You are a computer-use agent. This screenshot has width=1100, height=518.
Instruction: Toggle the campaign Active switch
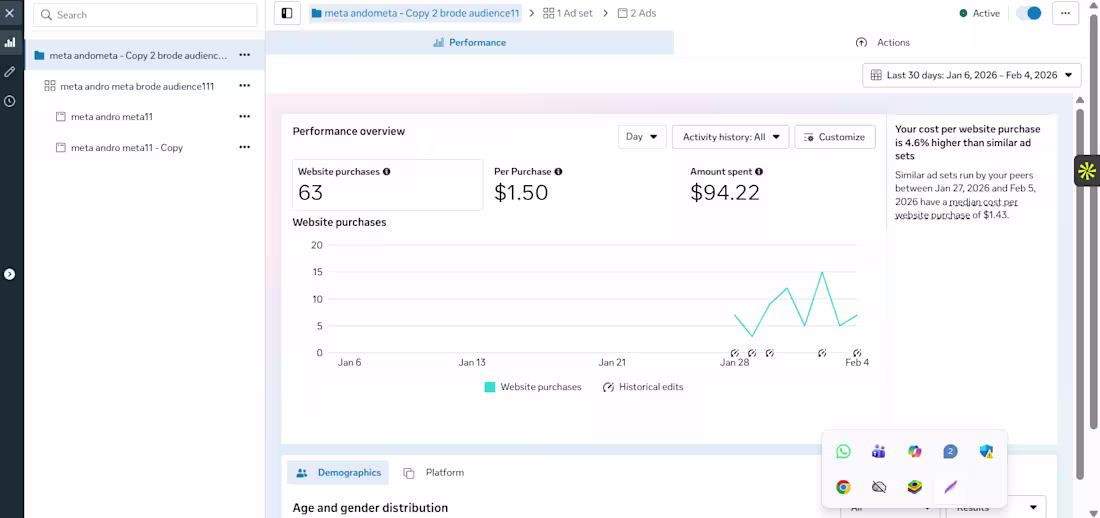pyautogui.click(x=1029, y=13)
